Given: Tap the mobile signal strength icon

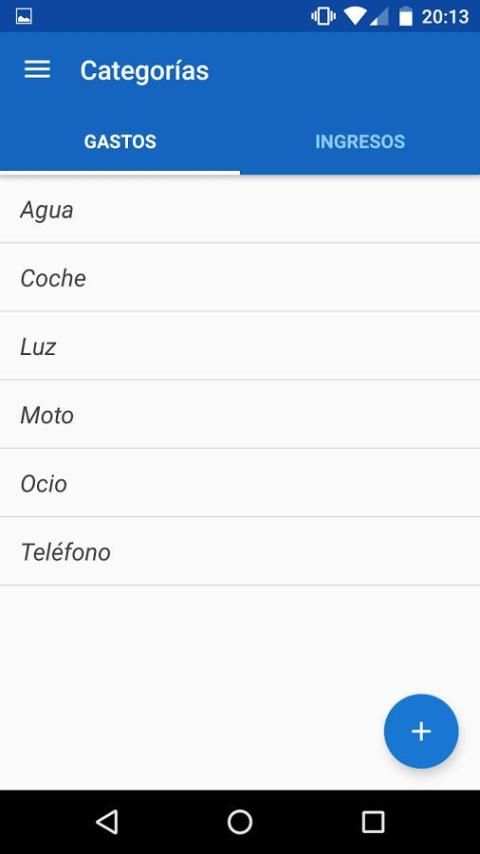Looking at the screenshot, I should click(x=379, y=17).
